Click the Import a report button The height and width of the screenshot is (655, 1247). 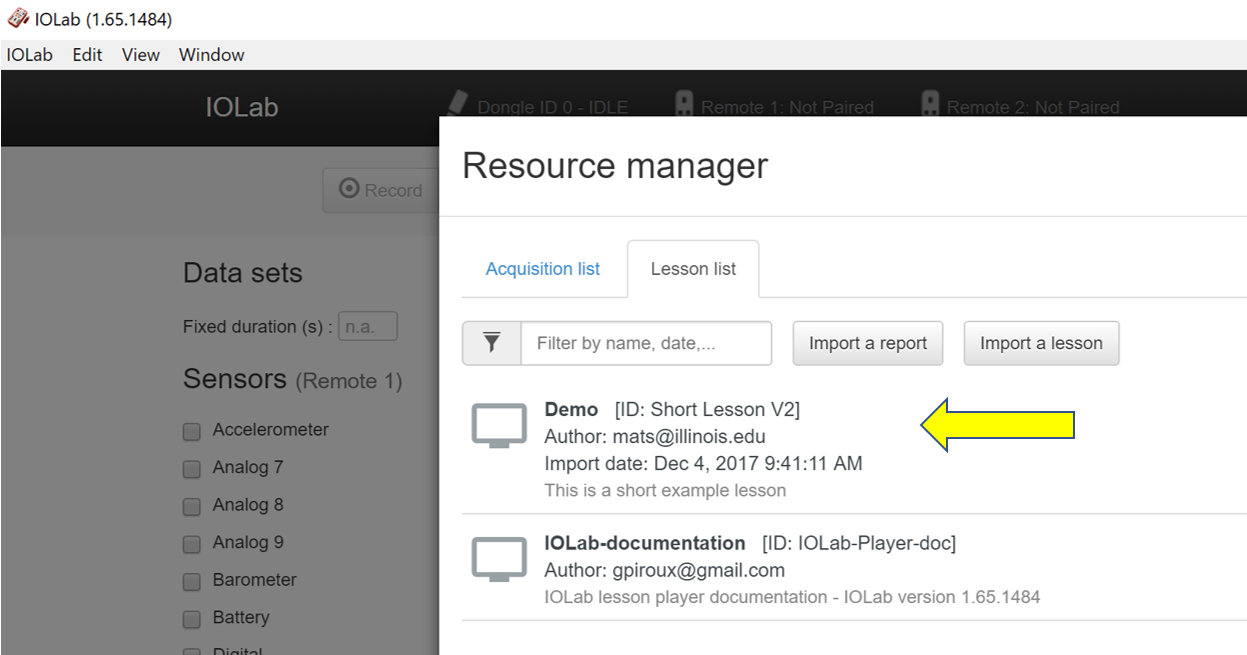867,342
